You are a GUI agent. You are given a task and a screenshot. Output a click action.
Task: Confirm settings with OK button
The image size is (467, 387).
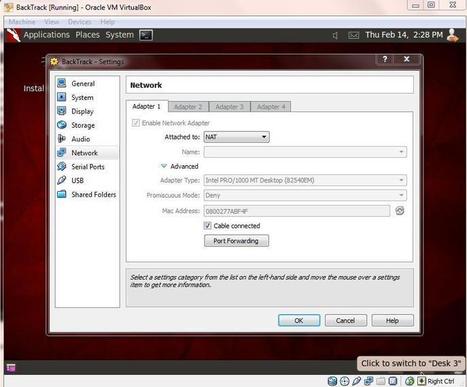tap(299, 320)
